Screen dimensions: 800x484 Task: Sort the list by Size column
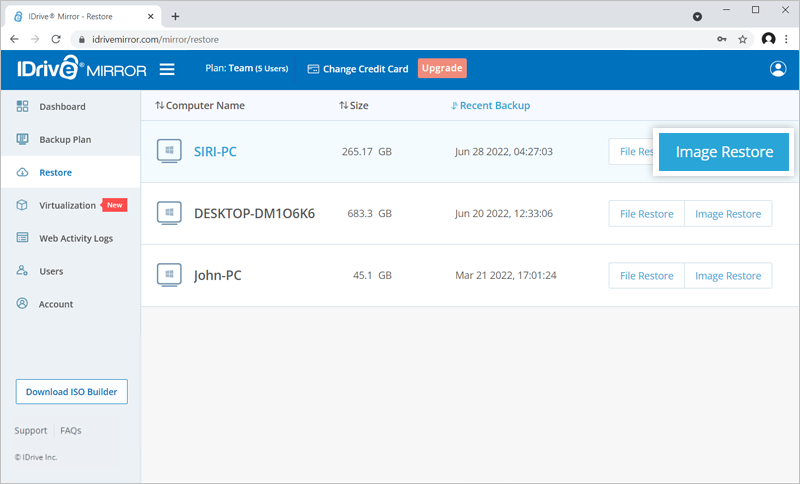[x=354, y=106]
